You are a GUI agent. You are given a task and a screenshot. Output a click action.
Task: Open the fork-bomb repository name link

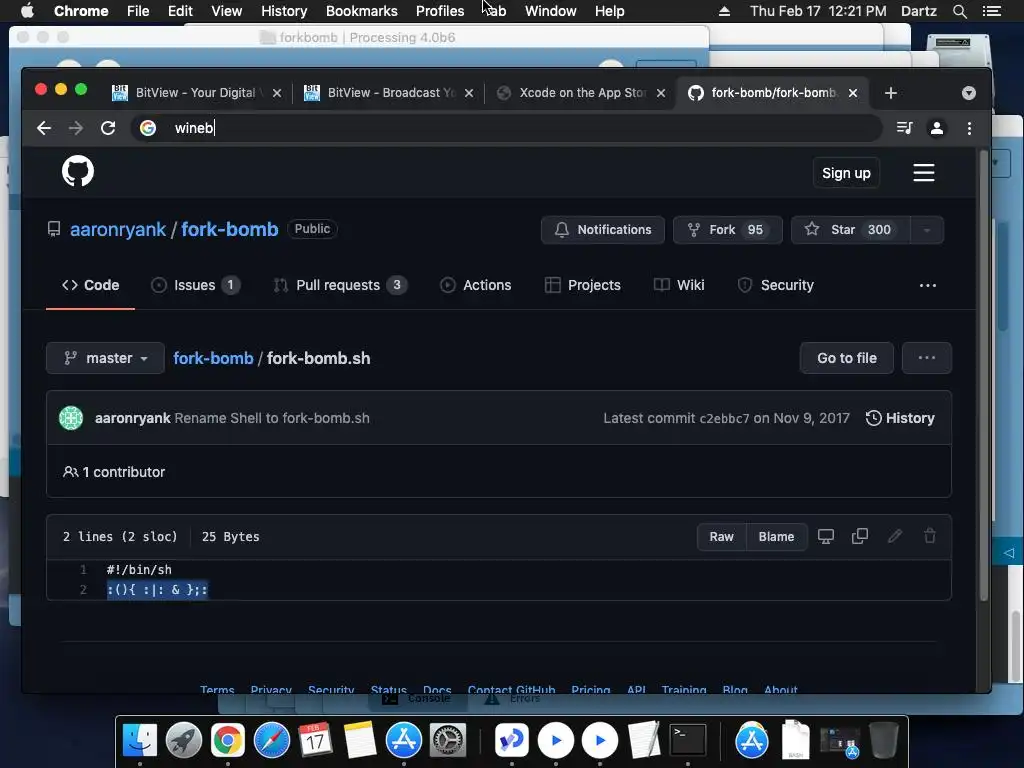[x=229, y=229]
